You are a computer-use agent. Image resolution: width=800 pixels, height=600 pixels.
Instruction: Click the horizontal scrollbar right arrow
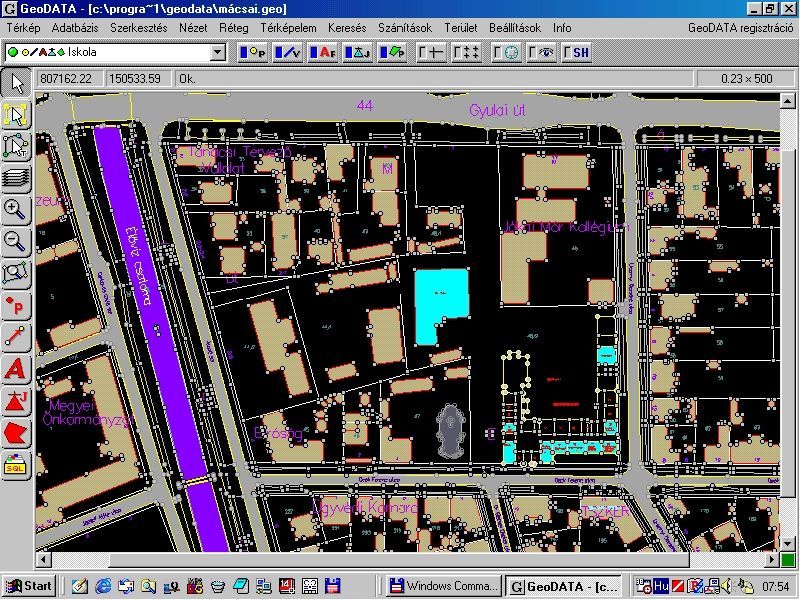coord(773,560)
